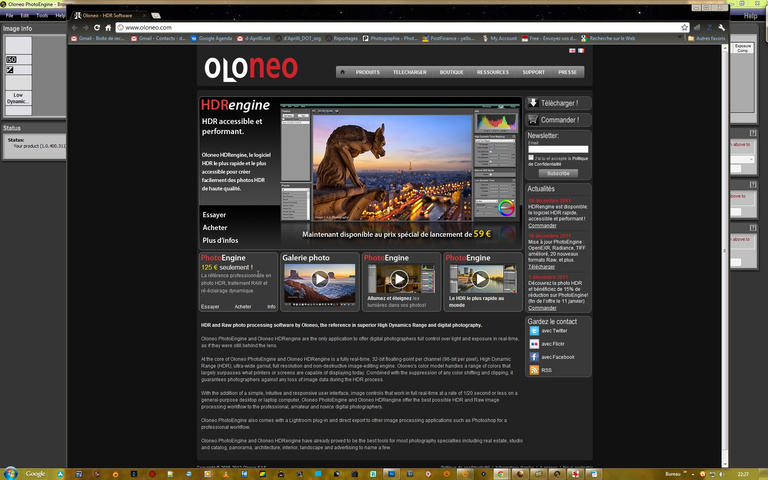Screen dimensions: 768x480
Task: Click the Twitter icon under Gardez le contact
Action: point(534,331)
